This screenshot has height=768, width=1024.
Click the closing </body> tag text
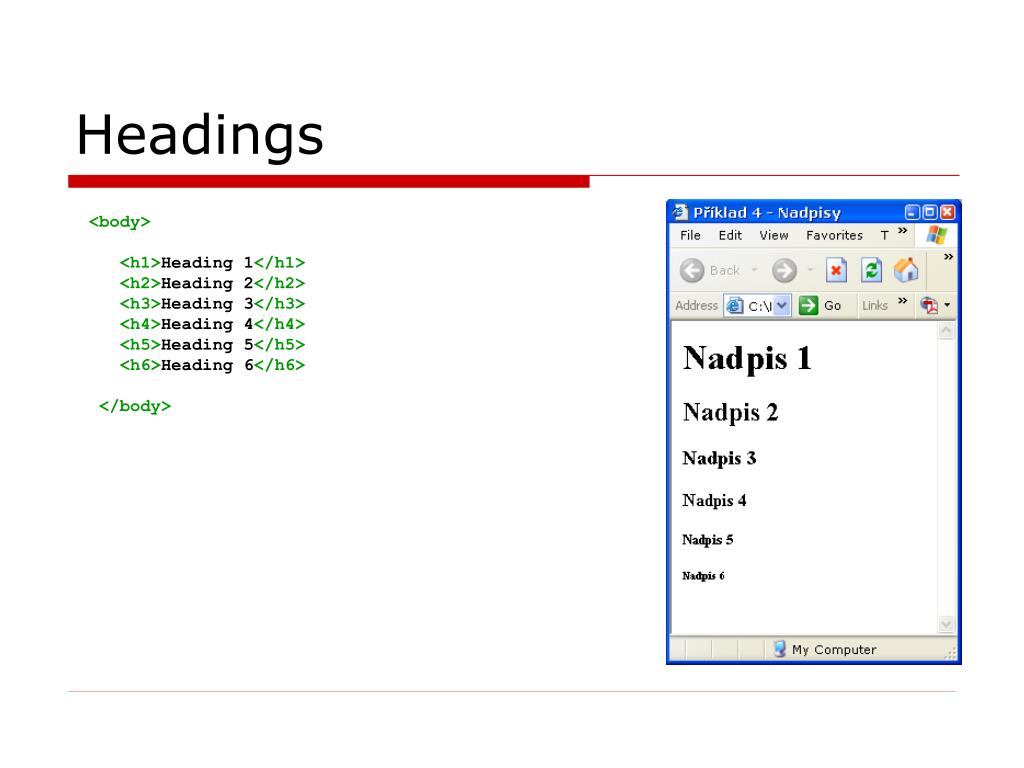click(135, 406)
